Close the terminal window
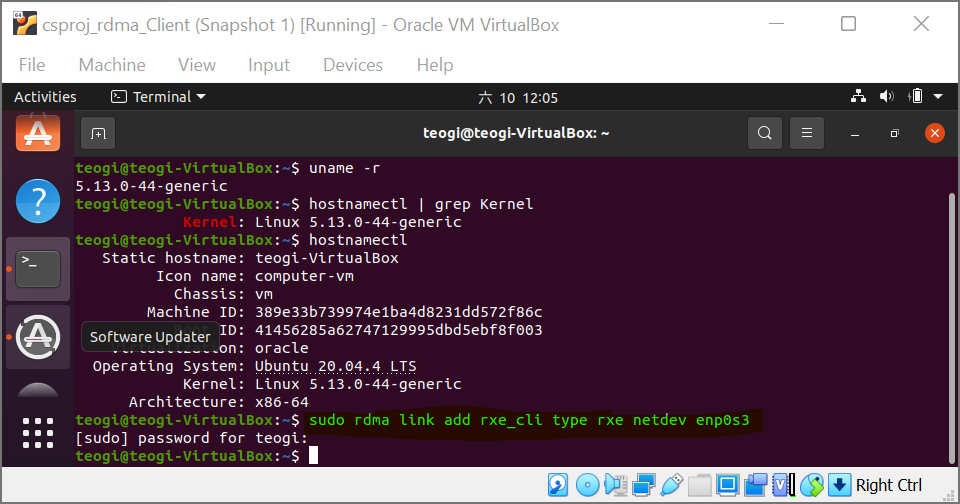This screenshot has width=960, height=504. click(935, 133)
